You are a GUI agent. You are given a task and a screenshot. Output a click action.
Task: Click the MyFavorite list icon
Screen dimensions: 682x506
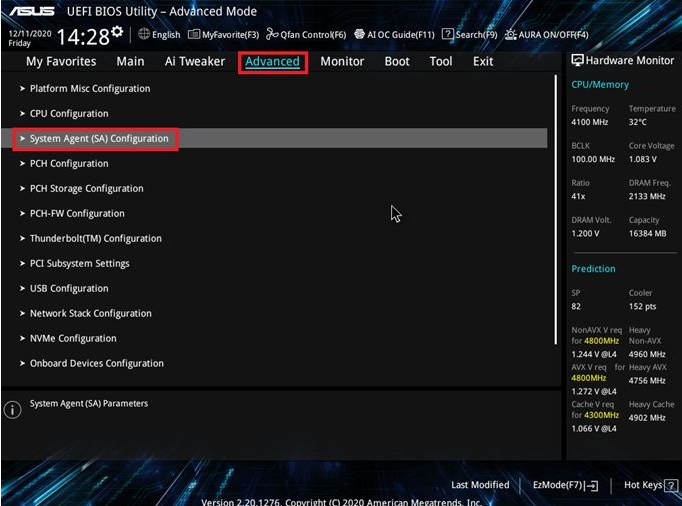tap(194, 34)
